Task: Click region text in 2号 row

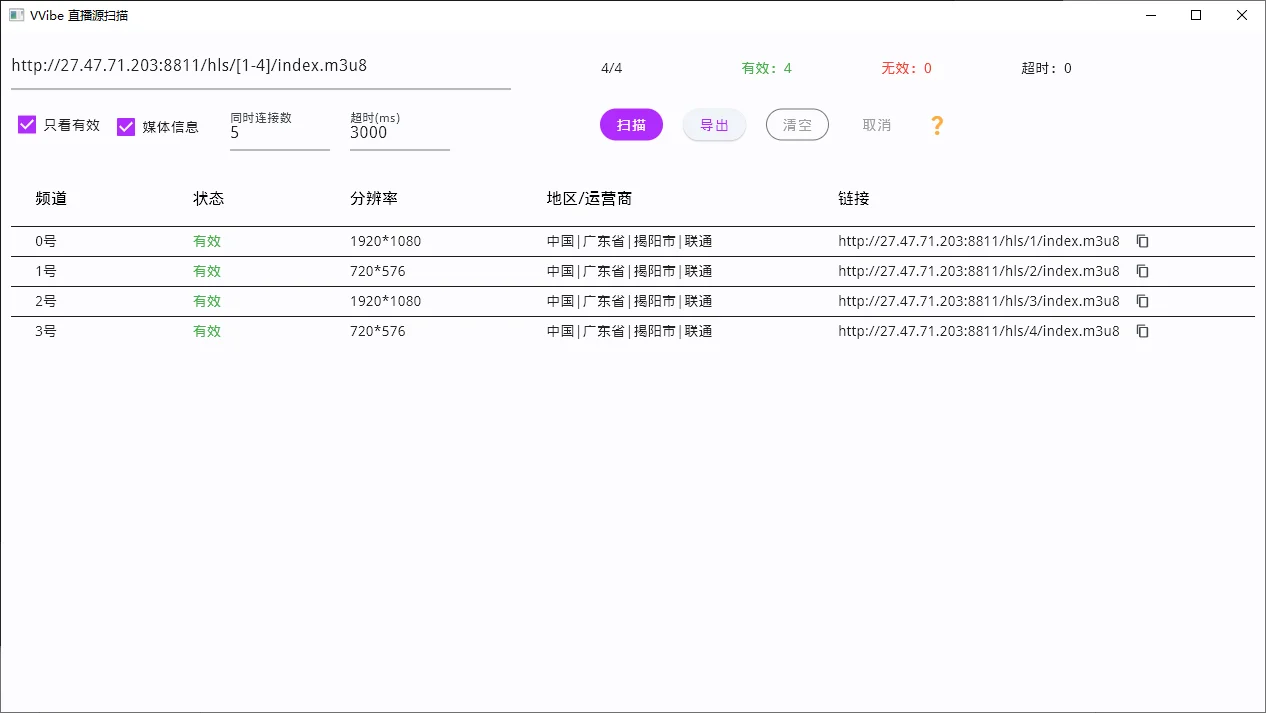Action: coord(630,301)
